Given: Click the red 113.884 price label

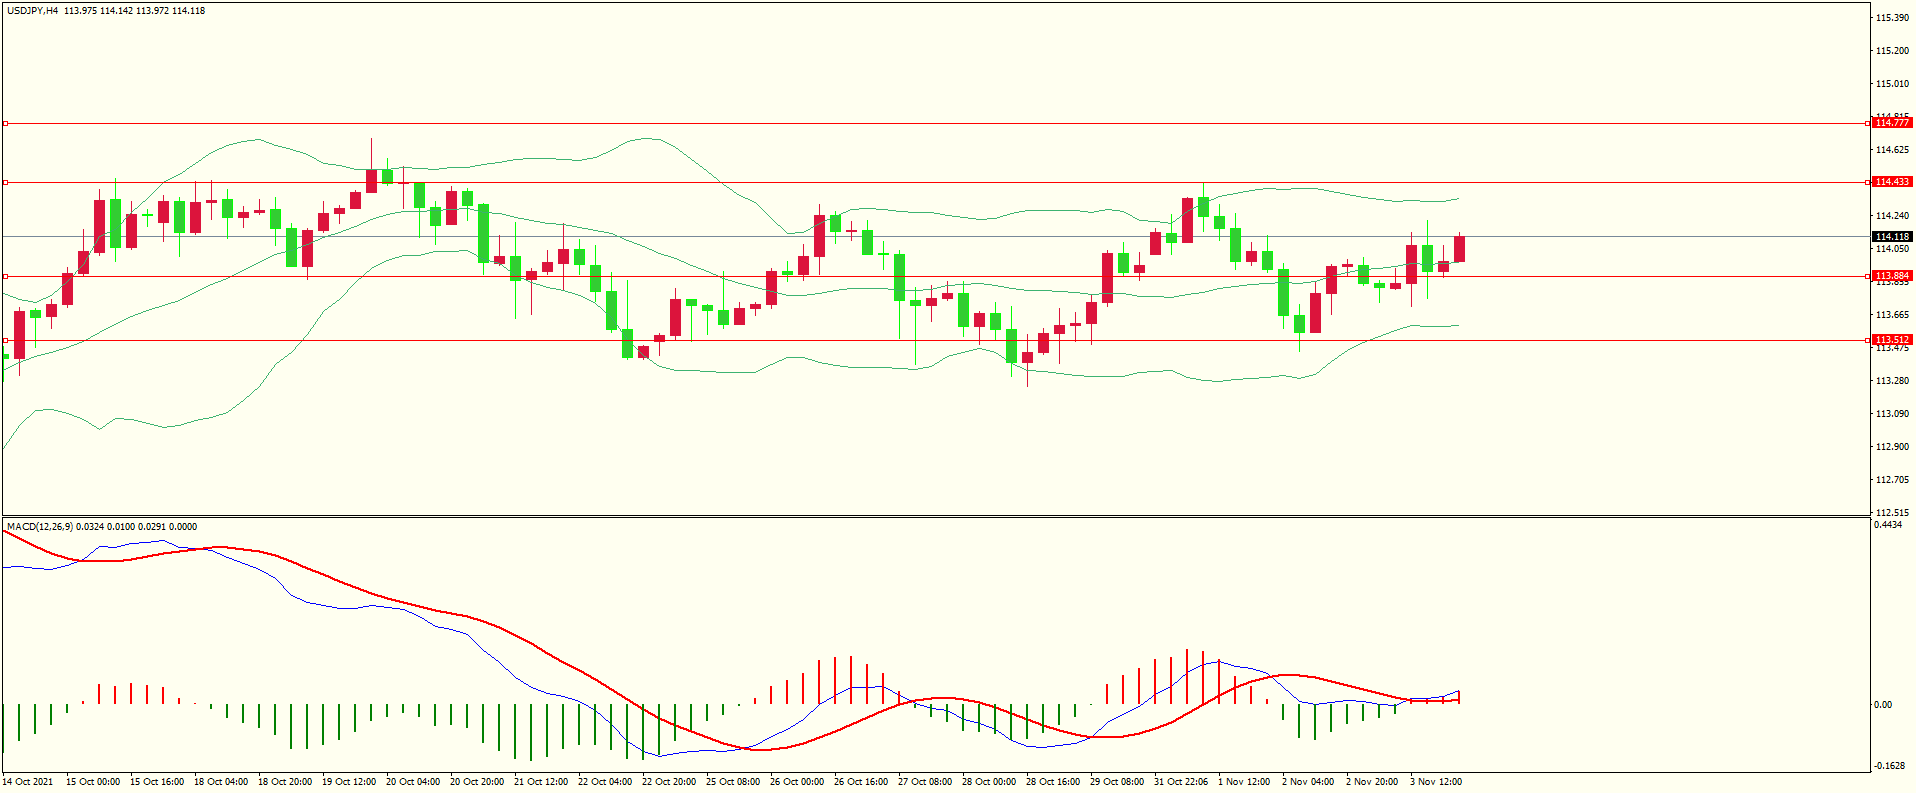Looking at the screenshot, I should click(x=1892, y=275).
